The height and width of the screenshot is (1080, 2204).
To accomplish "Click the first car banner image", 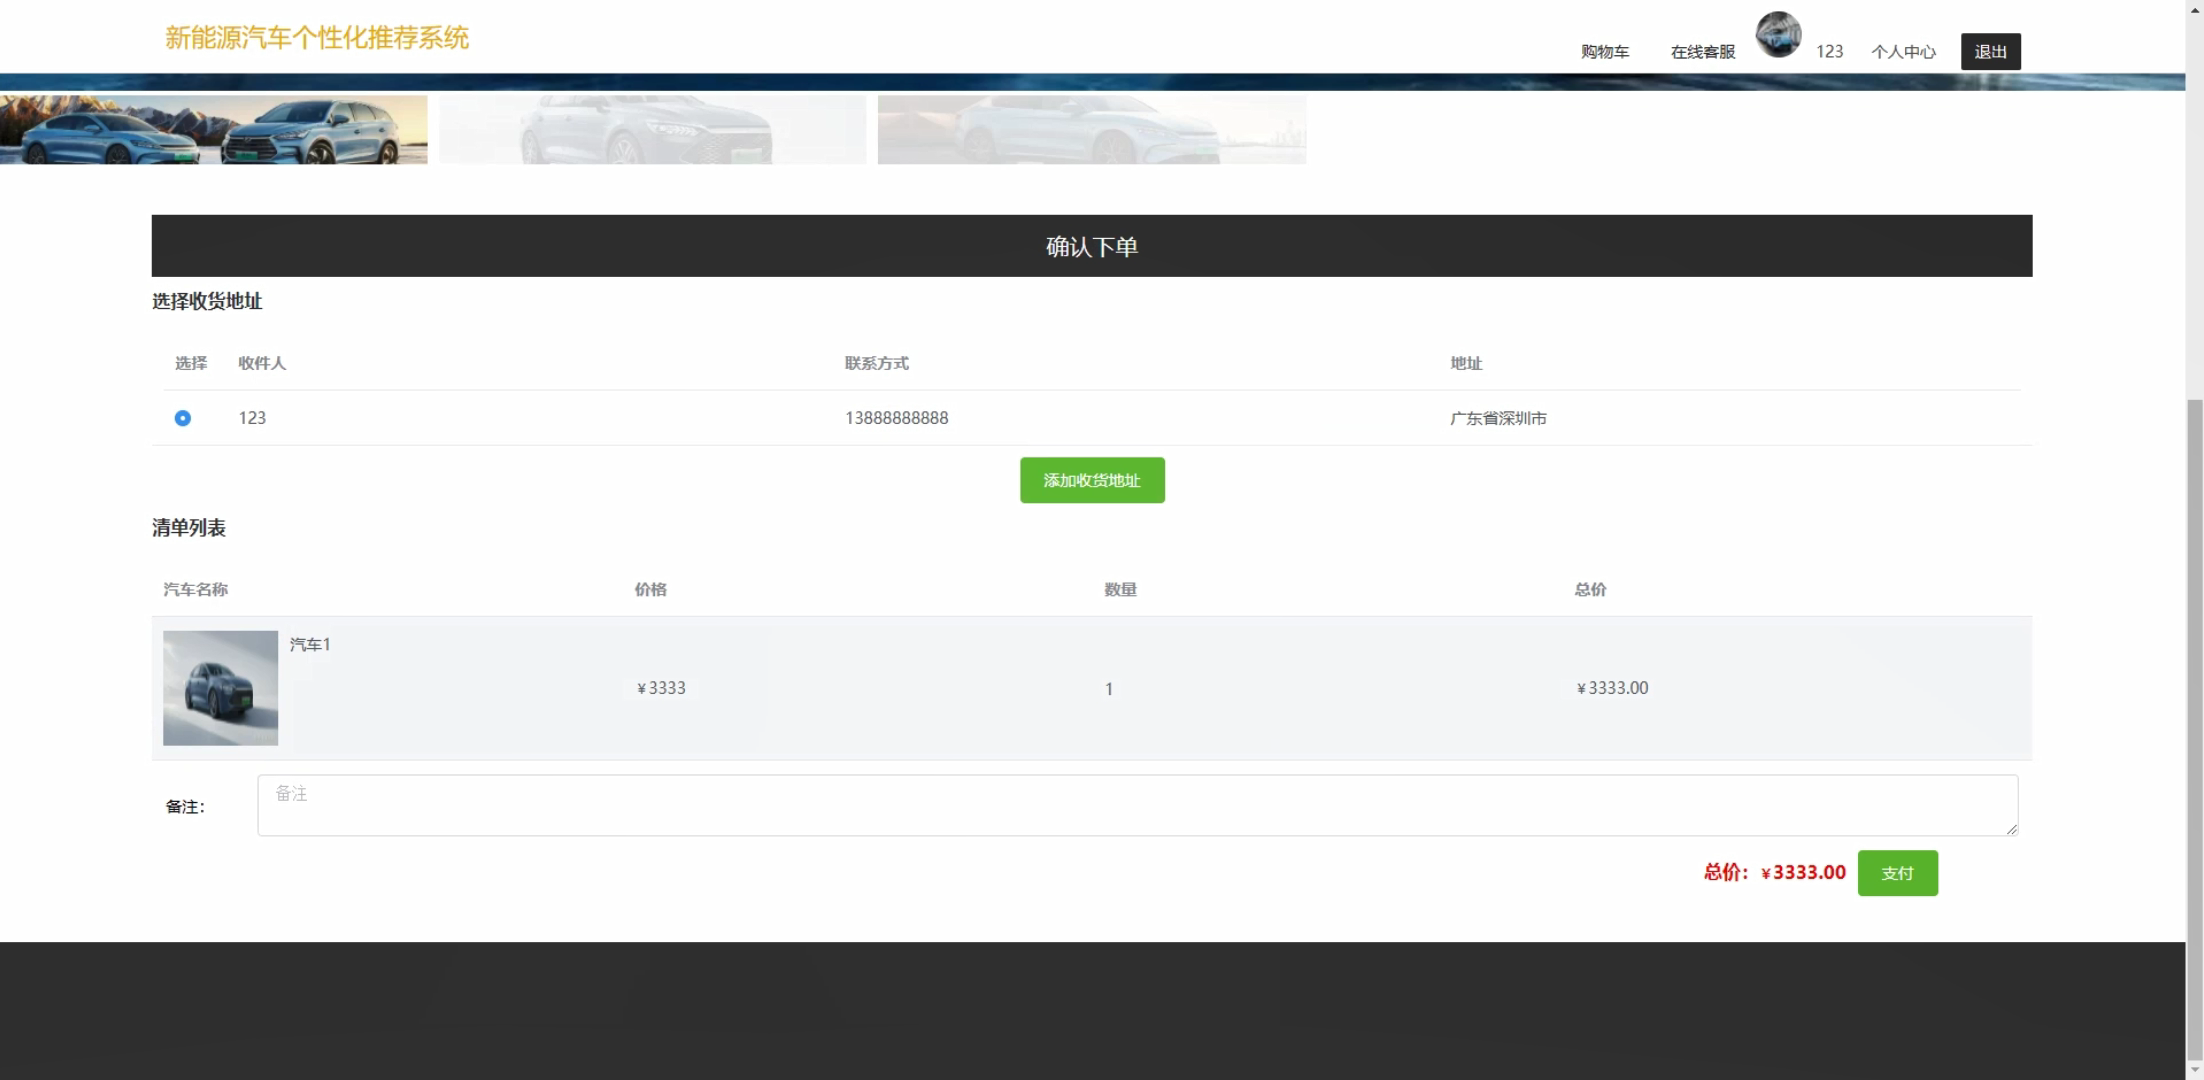I will click(213, 130).
